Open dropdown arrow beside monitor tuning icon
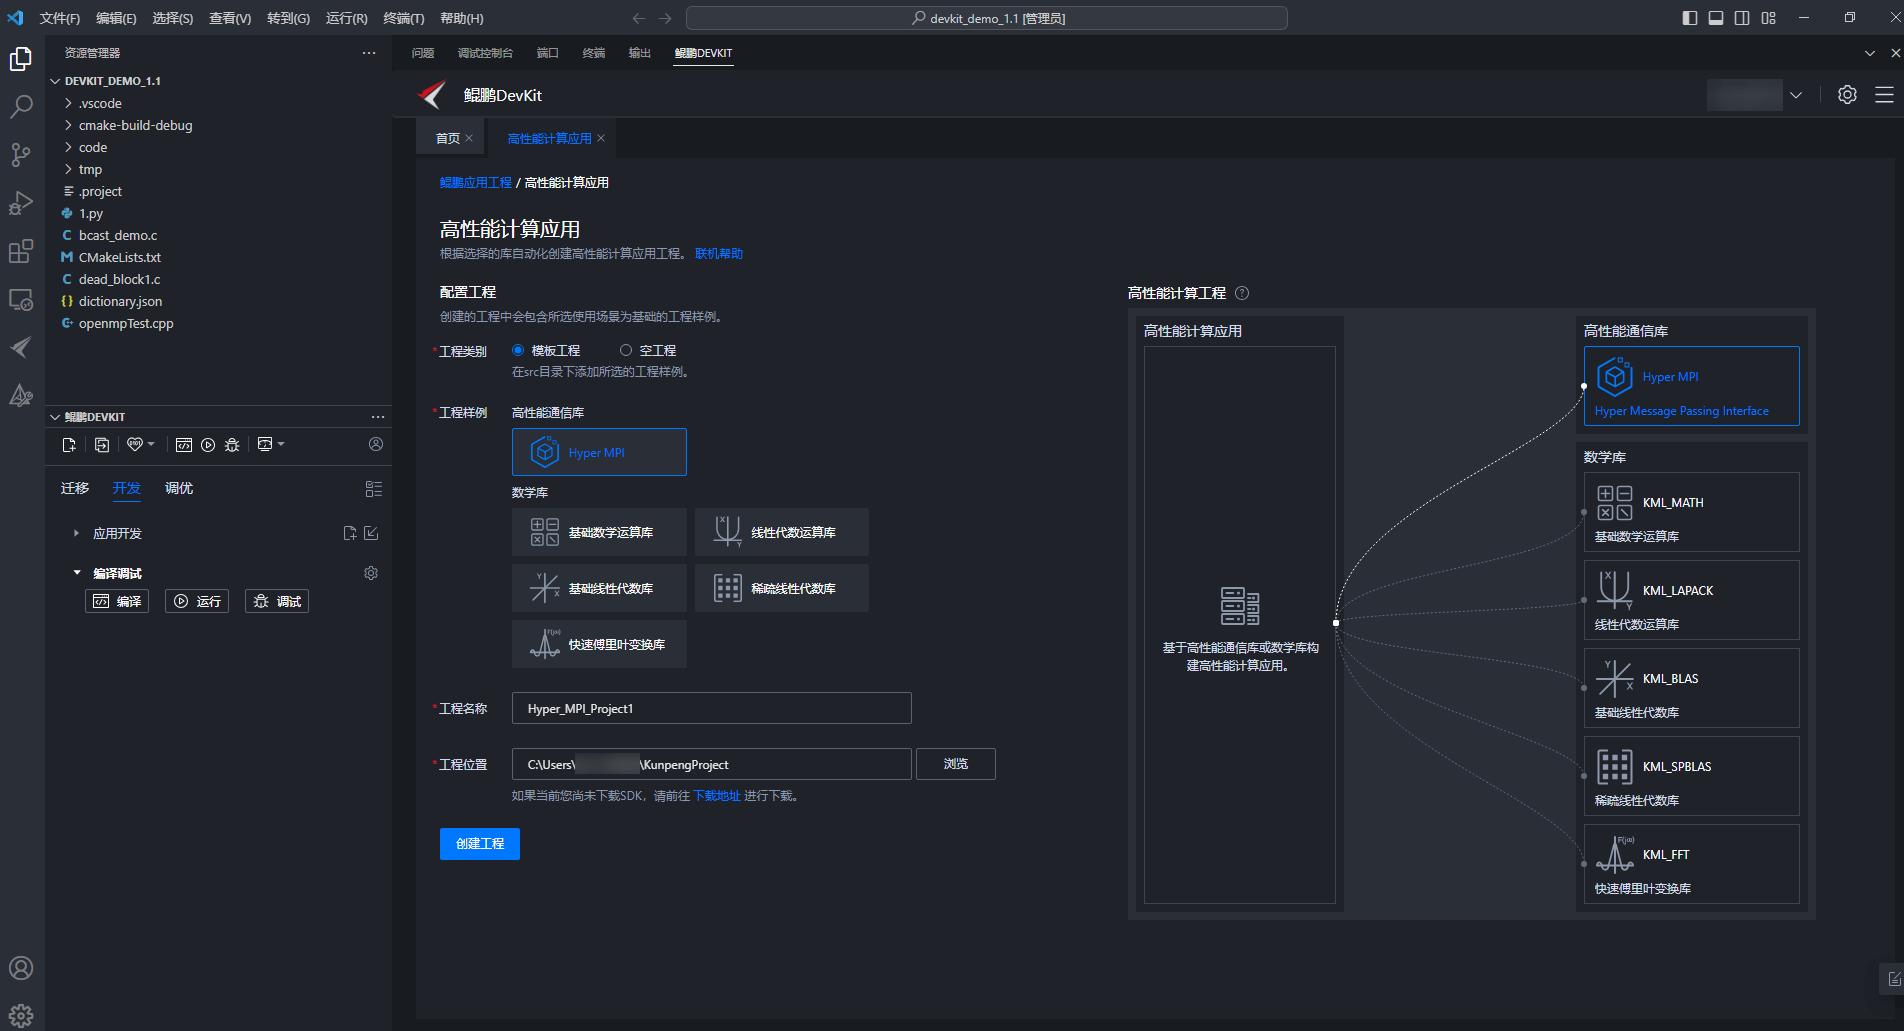 [281, 444]
